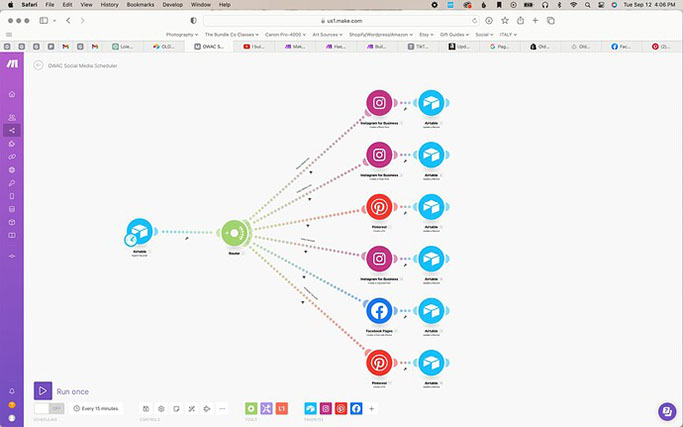Open the File menu
This screenshot has width=683, height=427.
click(x=50, y=5)
